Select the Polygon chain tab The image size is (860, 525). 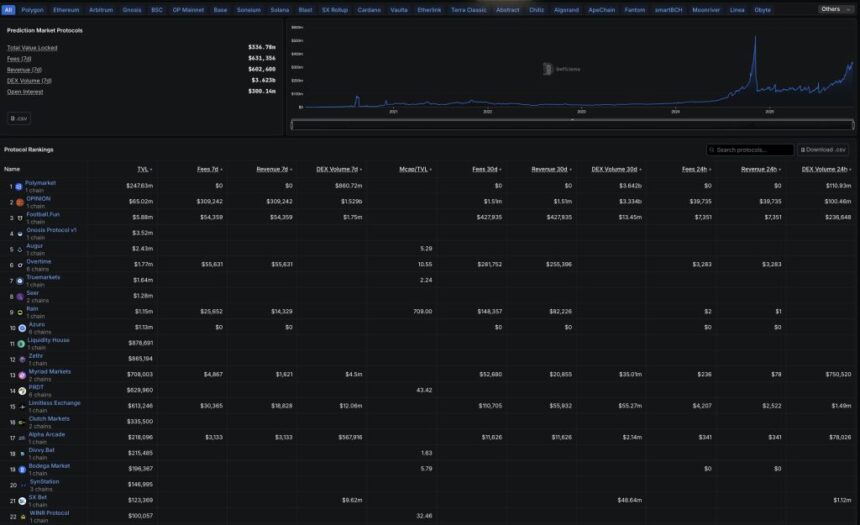tap(33, 9)
